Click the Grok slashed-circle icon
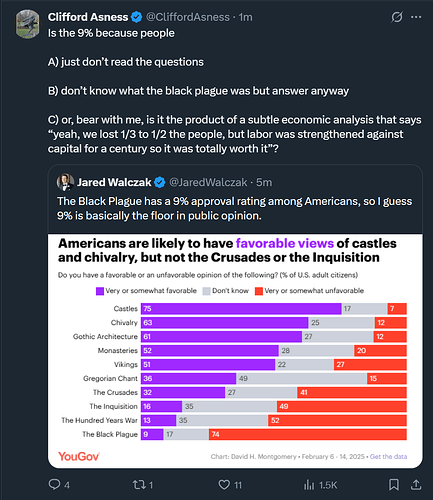The height and width of the screenshot is (500, 433). (x=397, y=17)
